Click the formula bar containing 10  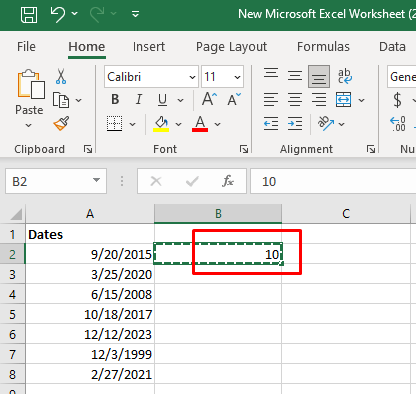click(333, 181)
